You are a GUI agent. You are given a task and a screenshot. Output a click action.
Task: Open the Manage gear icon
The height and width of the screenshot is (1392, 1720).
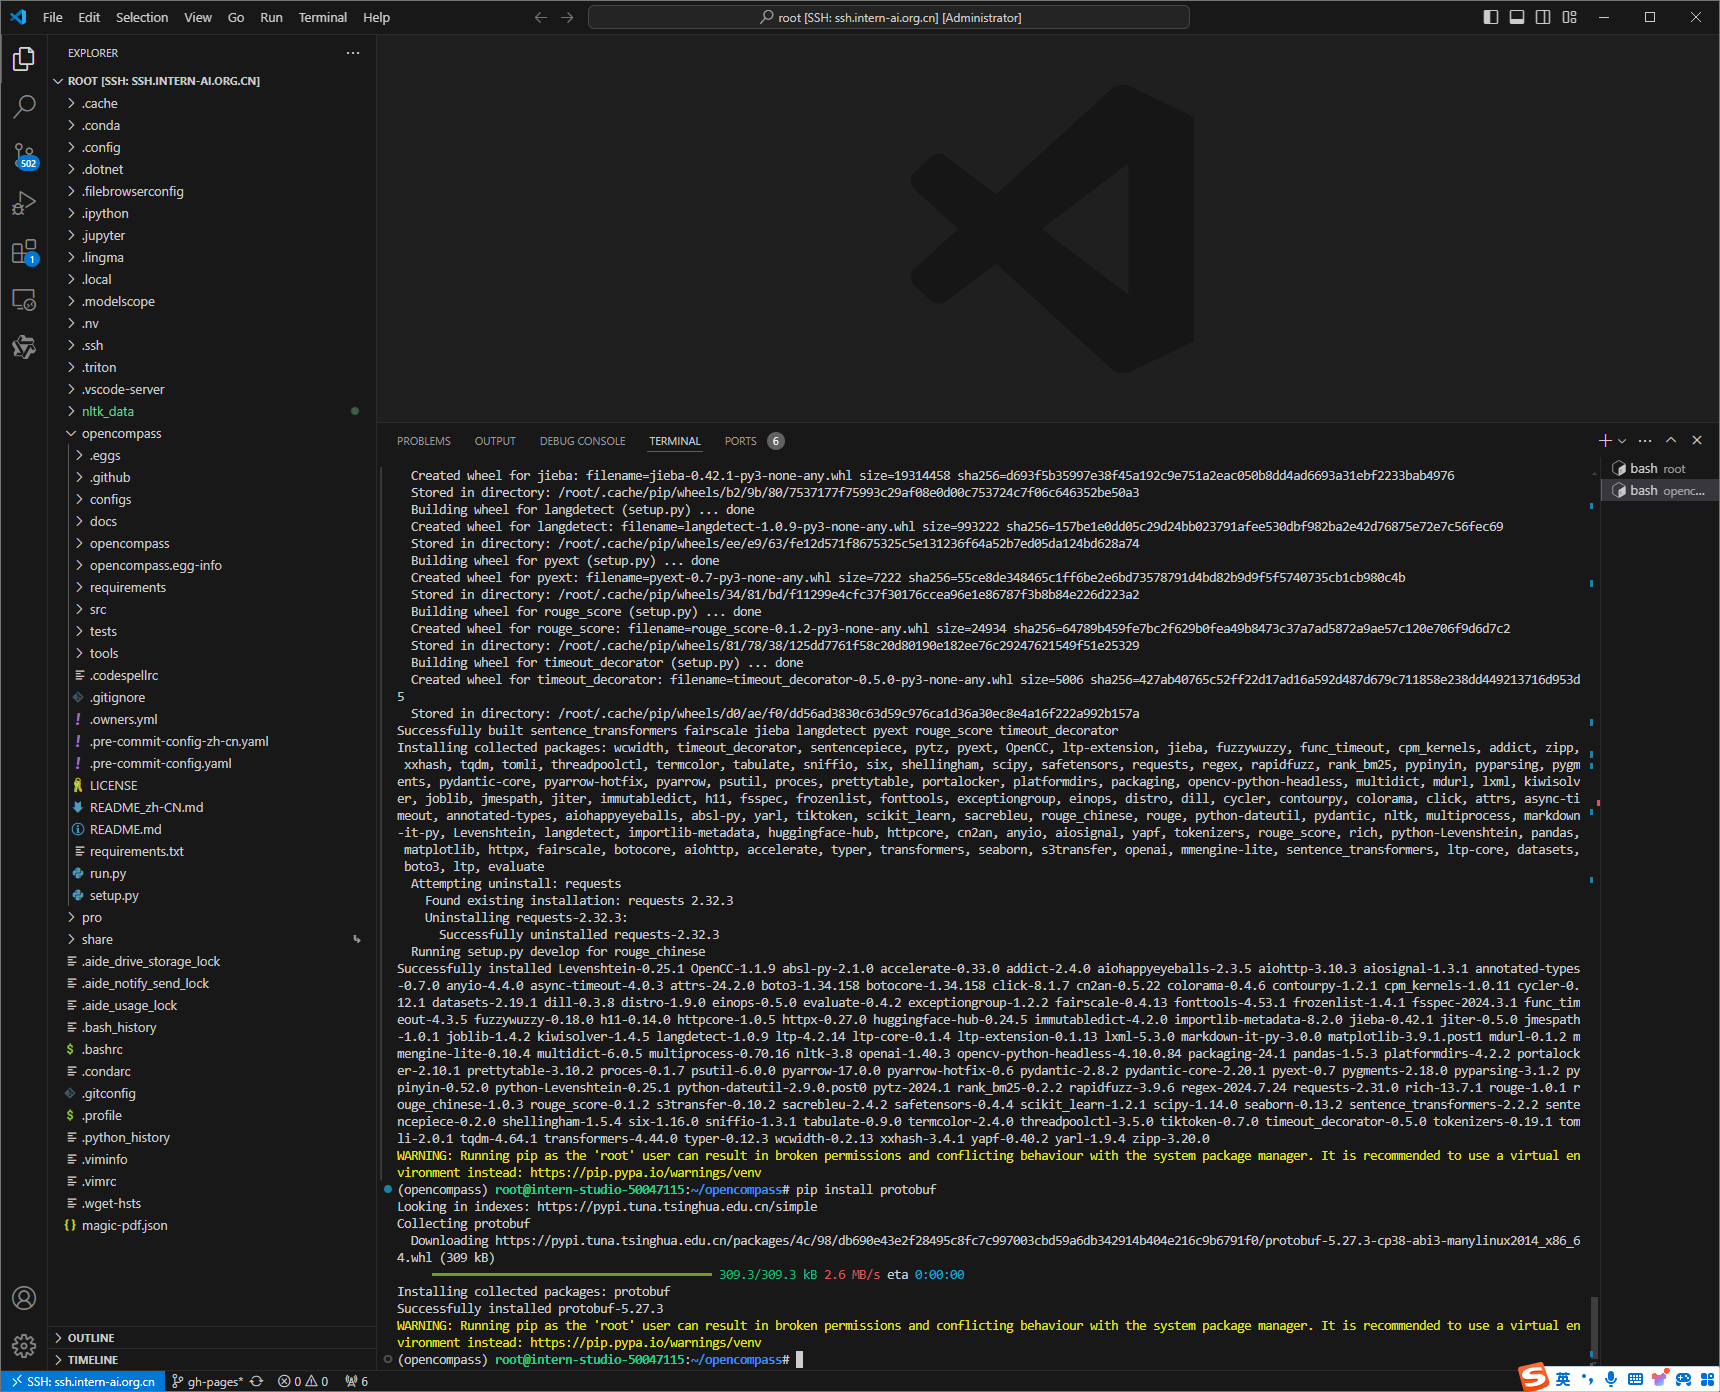(24, 1346)
